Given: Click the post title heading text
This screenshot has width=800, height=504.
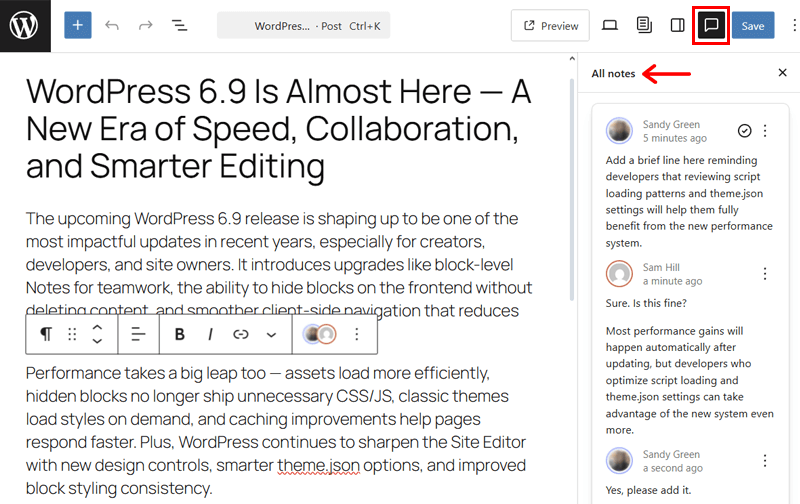Looking at the screenshot, I should (x=279, y=129).
